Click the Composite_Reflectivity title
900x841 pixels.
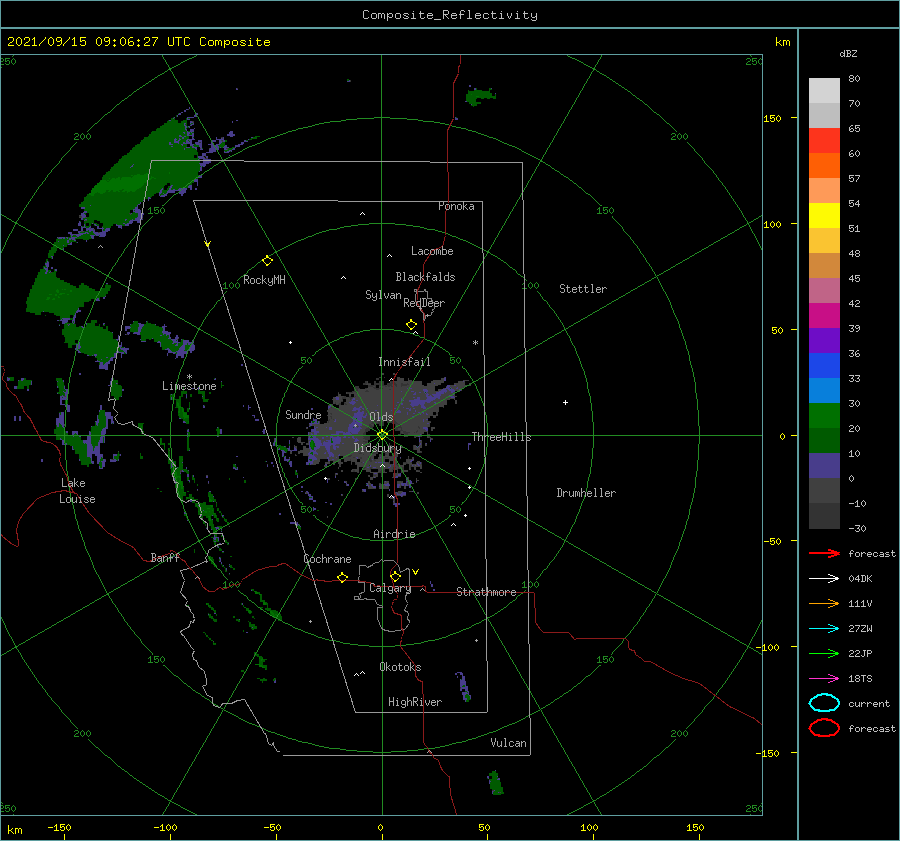point(450,15)
